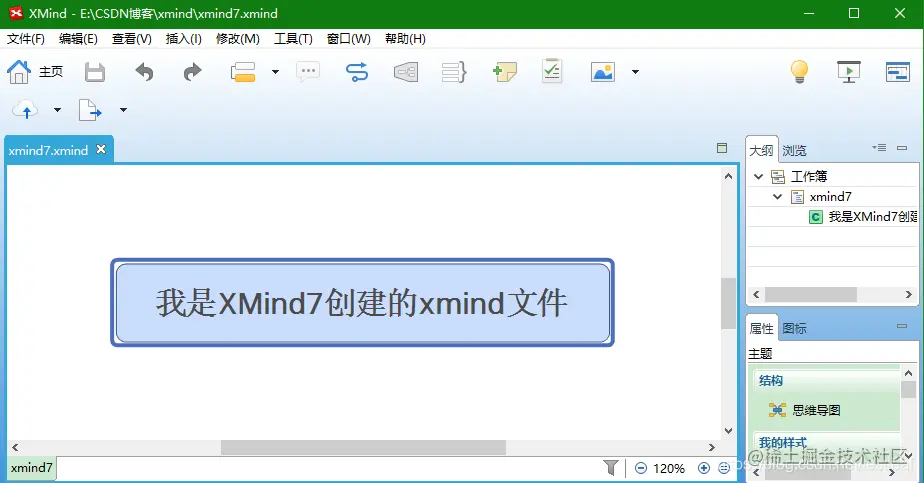This screenshot has width=924, height=483.
Task: Open the 插入(I) menu
Action: click(184, 39)
